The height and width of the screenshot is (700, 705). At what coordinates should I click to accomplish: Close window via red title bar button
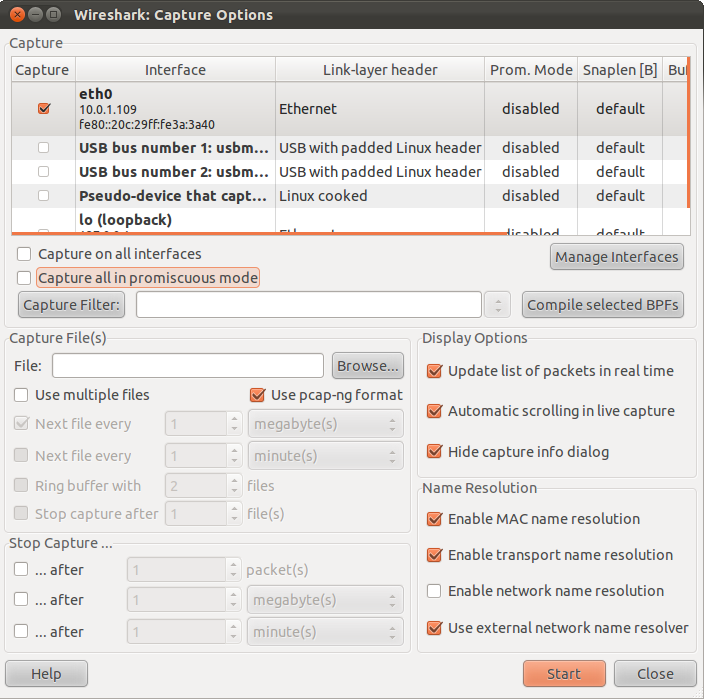point(17,15)
